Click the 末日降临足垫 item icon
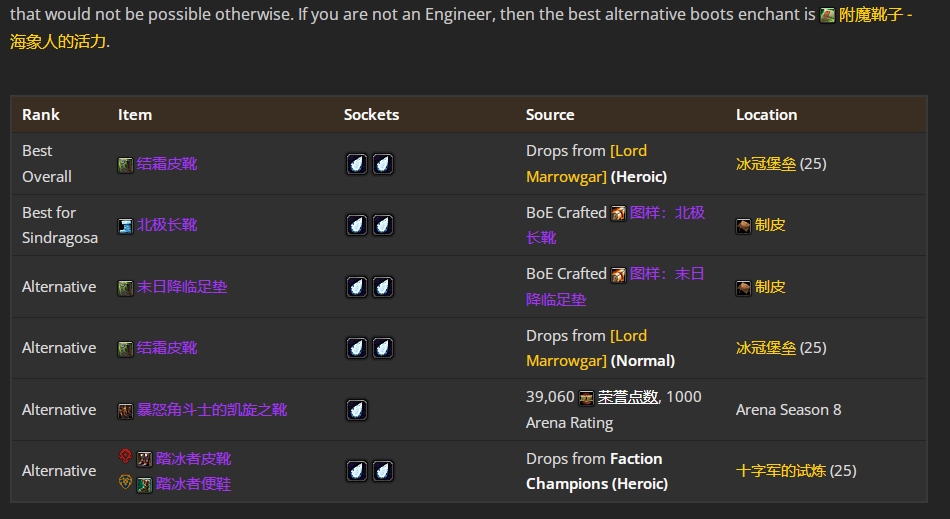Screen dimensions: 950x519 click(125, 287)
